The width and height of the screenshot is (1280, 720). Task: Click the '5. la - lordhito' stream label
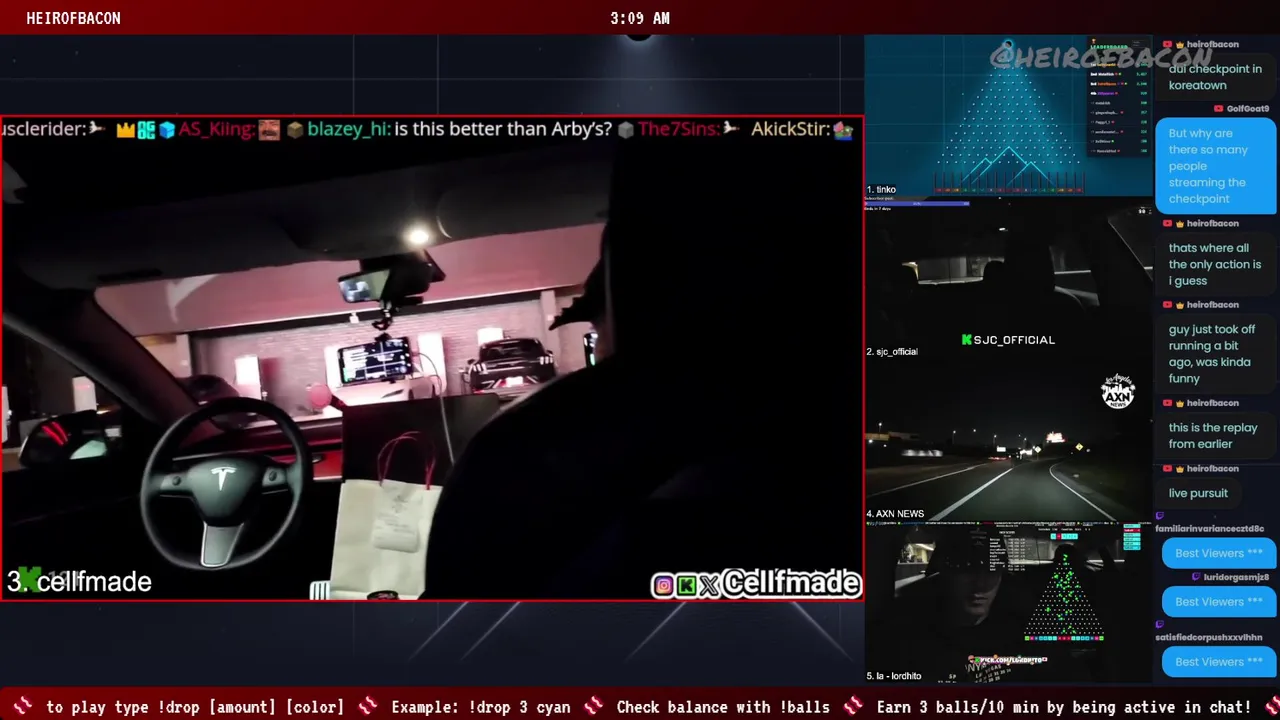(894, 676)
